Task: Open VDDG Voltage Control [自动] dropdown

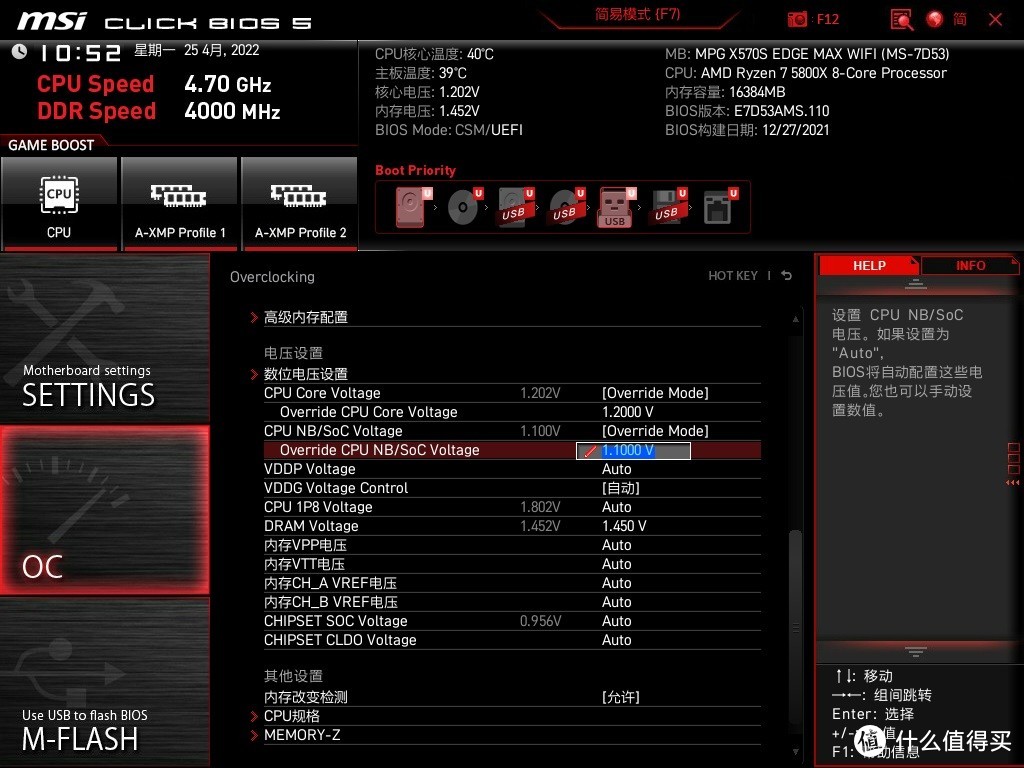Action: (x=620, y=488)
